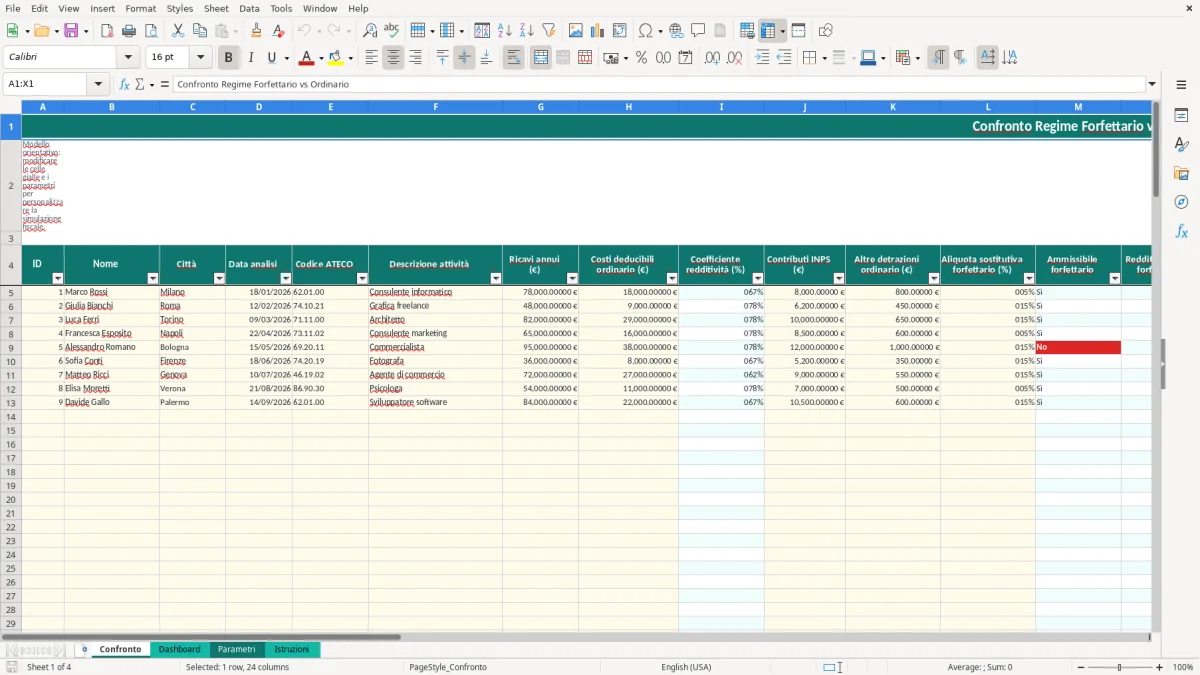The image size is (1200, 675).
Task: Open the Format menu
Action: point(140,8)
